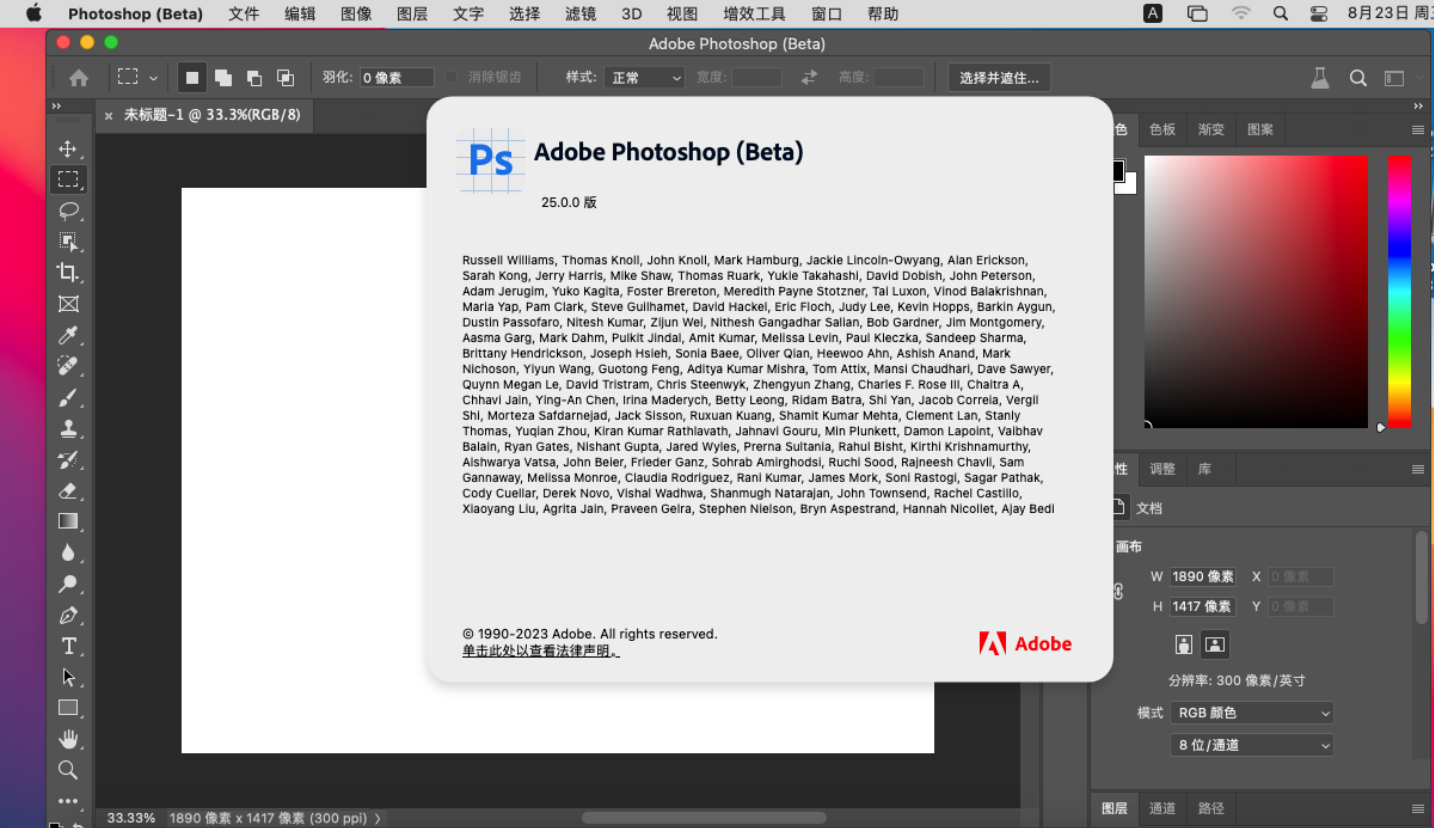Close the 未标题-1 document tab
The width and height of the screenshot is (1434, 828).
(109, 116)
